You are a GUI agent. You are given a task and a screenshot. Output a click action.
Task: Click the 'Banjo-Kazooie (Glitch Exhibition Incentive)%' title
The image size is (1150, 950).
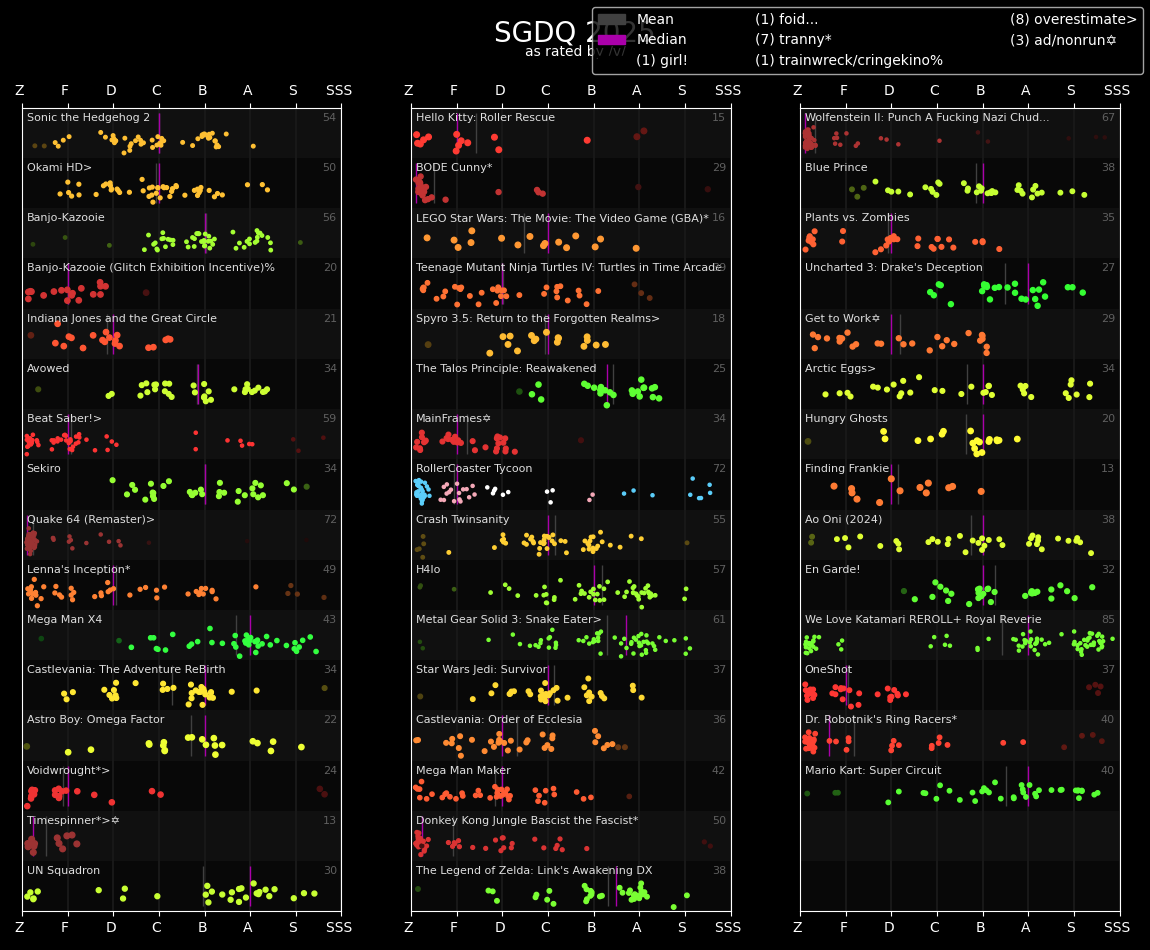coord(150,267)
